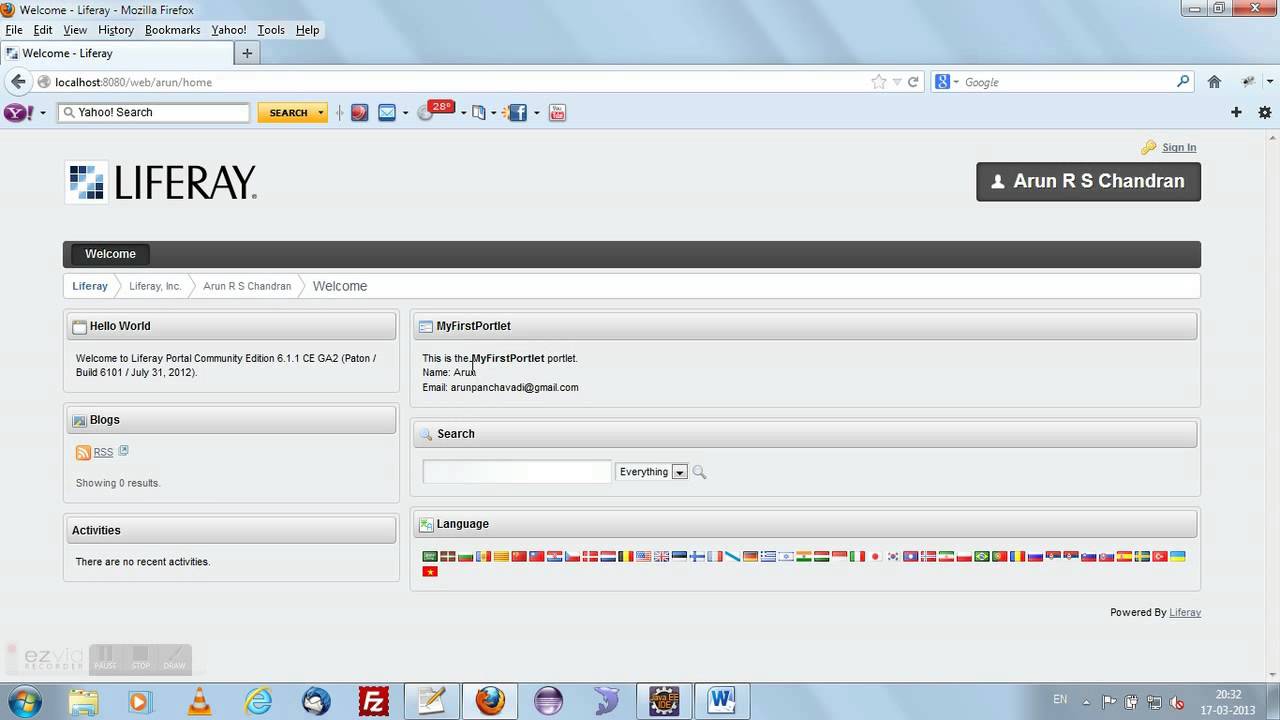Open the URL history dropdown arrow
Viewport: 1280px width, 720px height.
click(x=897, y=82)
